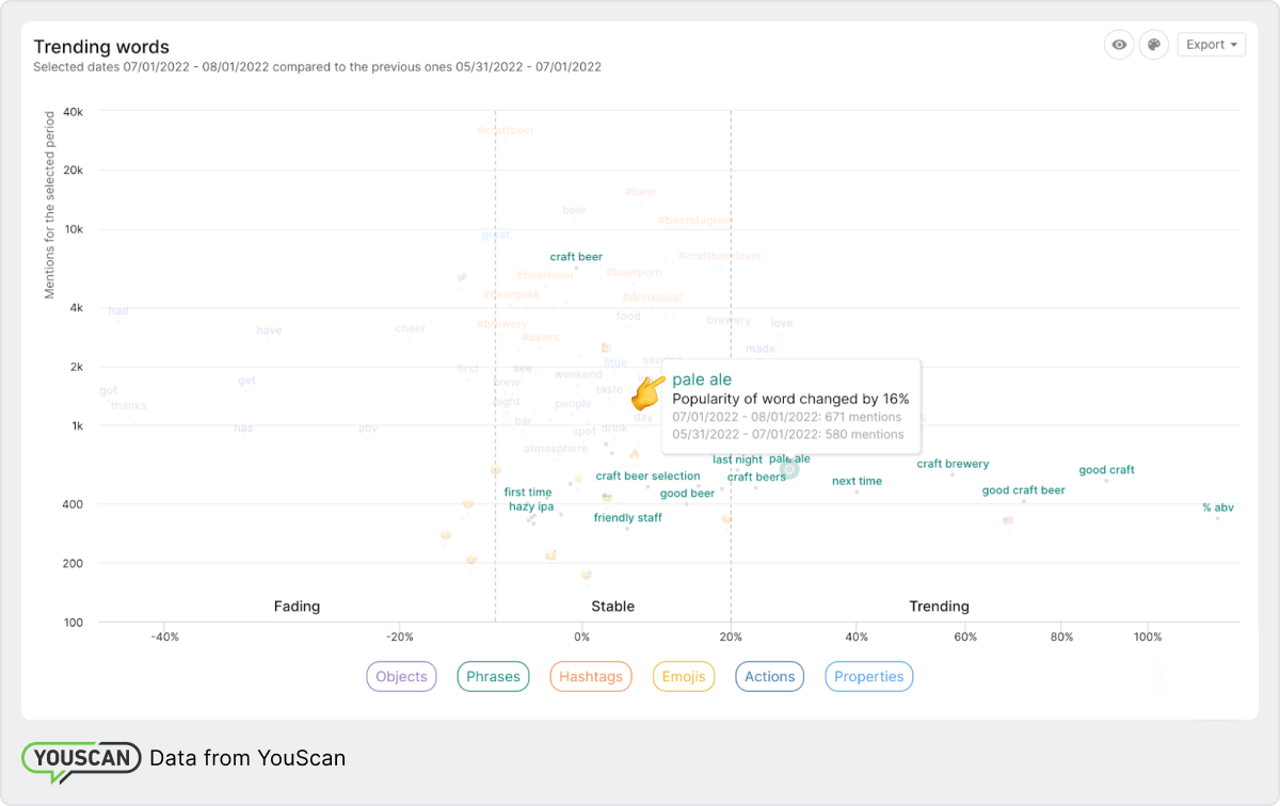Click the highlighted pale ale data point
This screenshot has width=1280, height=806.
coord(790,469)
